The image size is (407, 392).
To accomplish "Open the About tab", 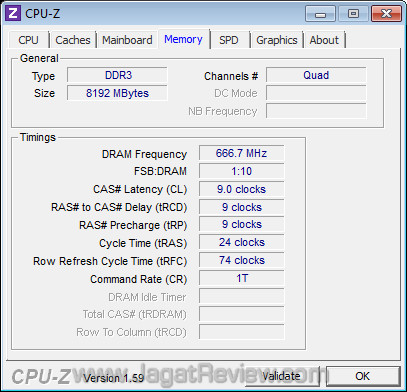I will [x=324, y=40].
